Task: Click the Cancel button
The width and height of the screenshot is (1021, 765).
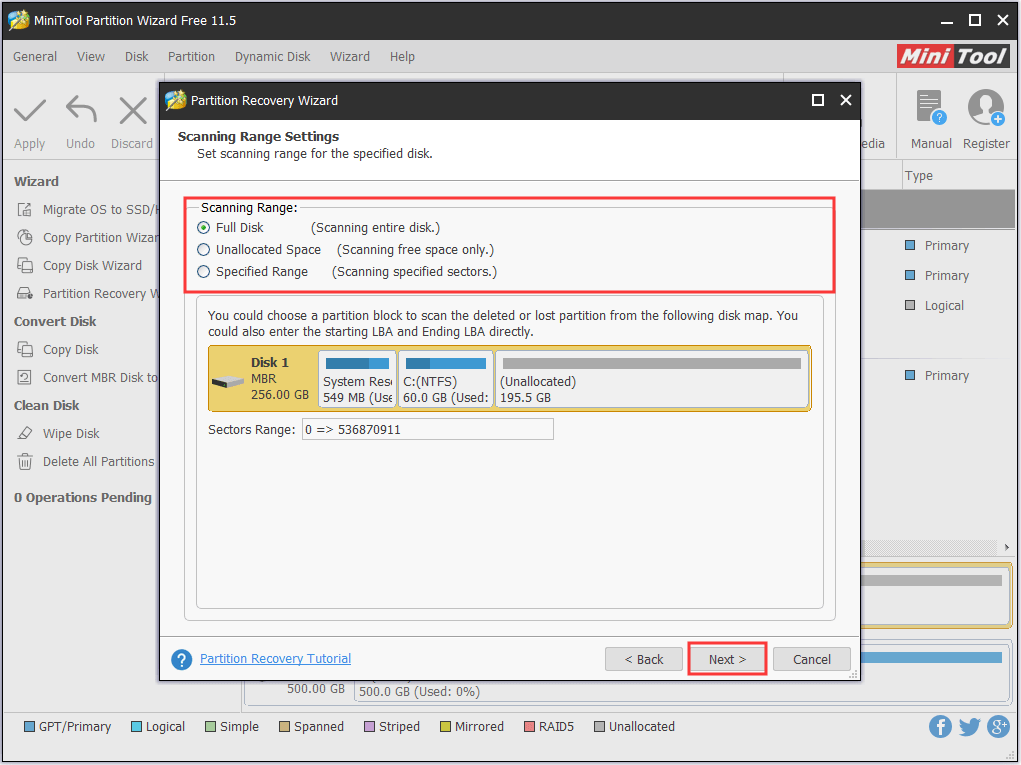Action: [811, 660]
